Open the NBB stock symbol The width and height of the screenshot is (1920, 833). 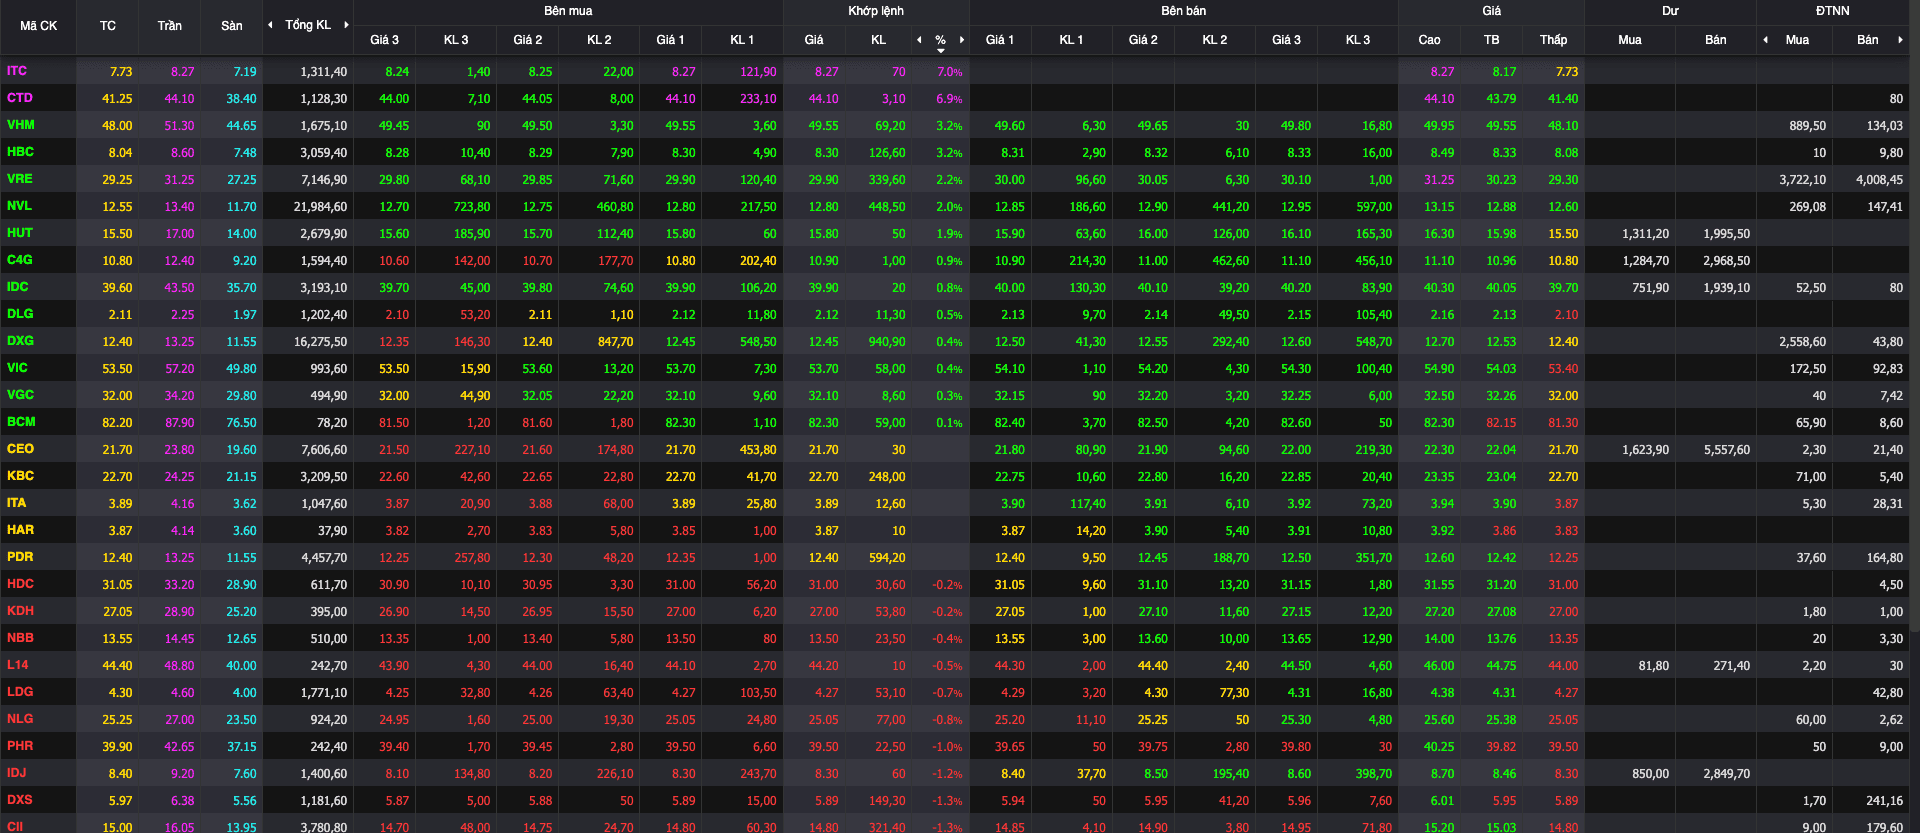click(20, 638)
